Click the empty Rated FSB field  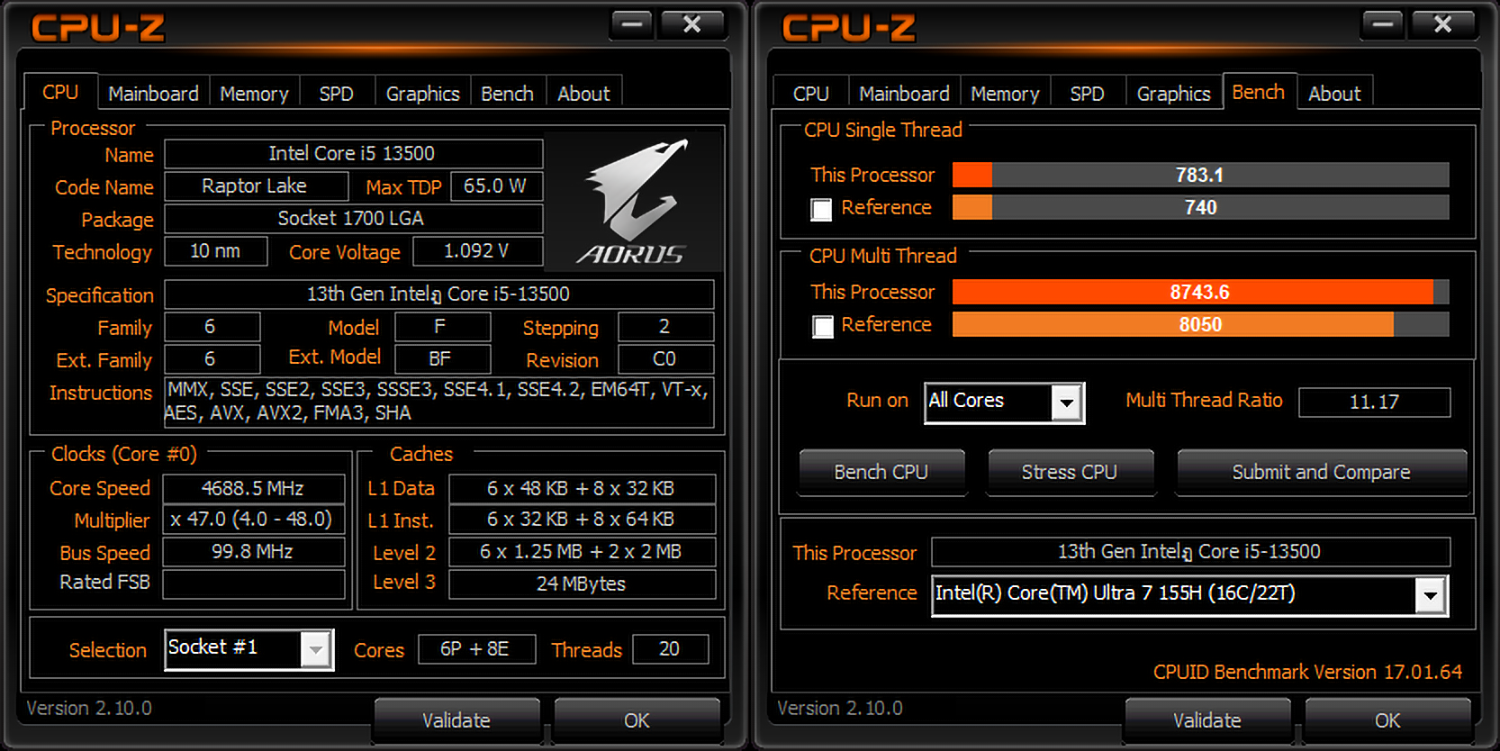[253, 584]
